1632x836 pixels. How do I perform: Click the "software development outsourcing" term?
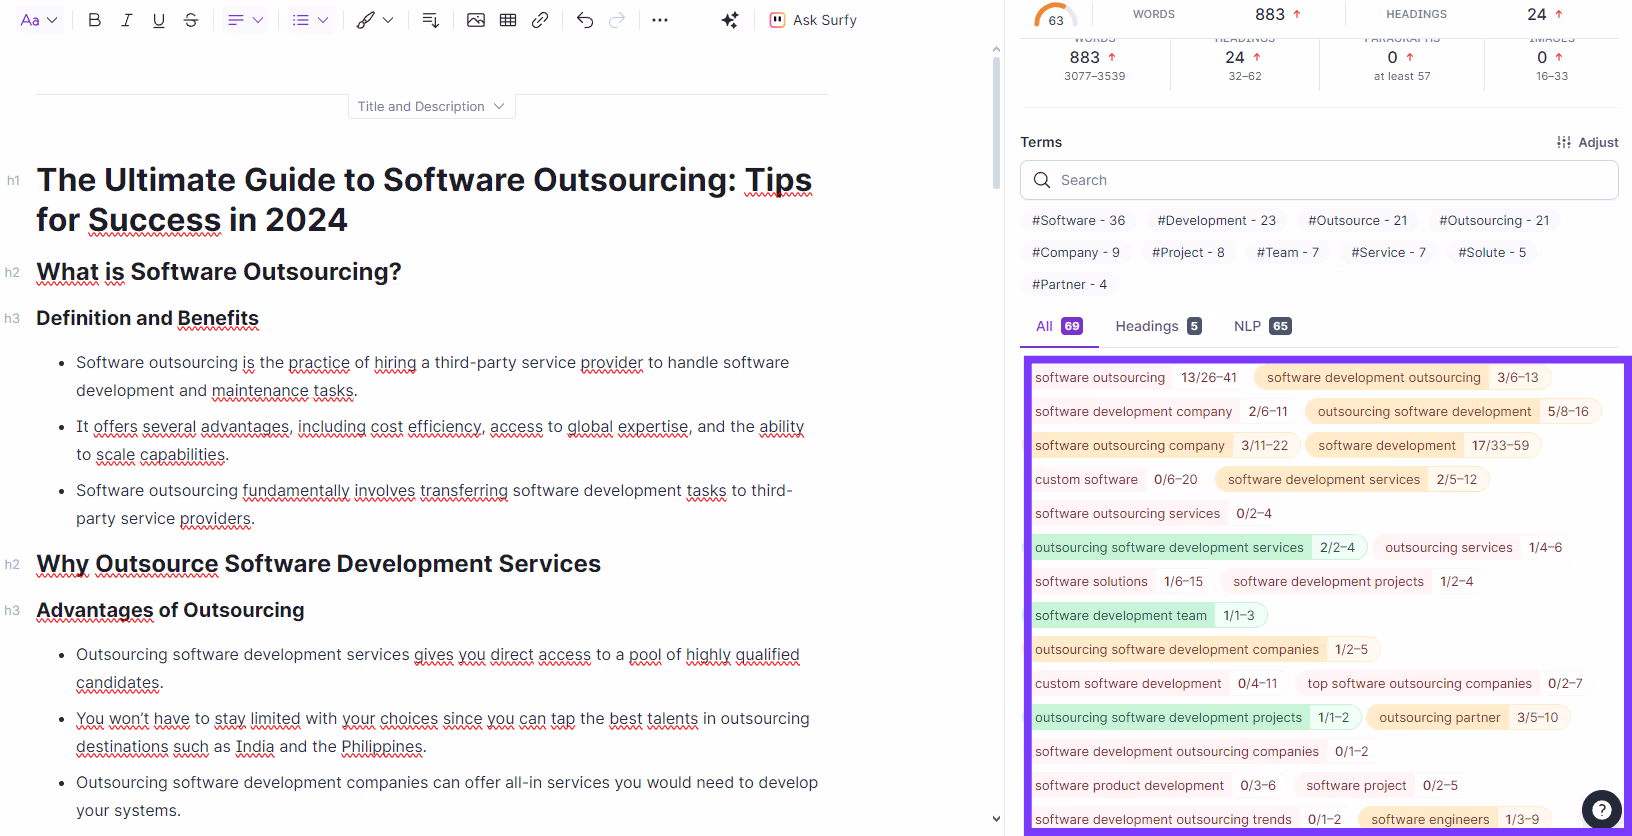coord(1402,378)
